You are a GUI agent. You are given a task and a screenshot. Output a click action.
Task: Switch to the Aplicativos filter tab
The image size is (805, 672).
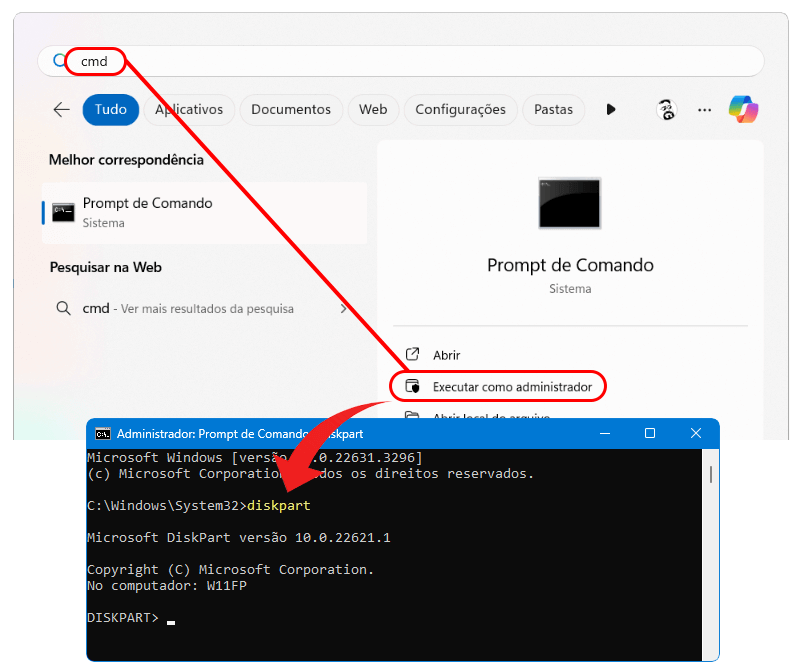click(189, 109)
